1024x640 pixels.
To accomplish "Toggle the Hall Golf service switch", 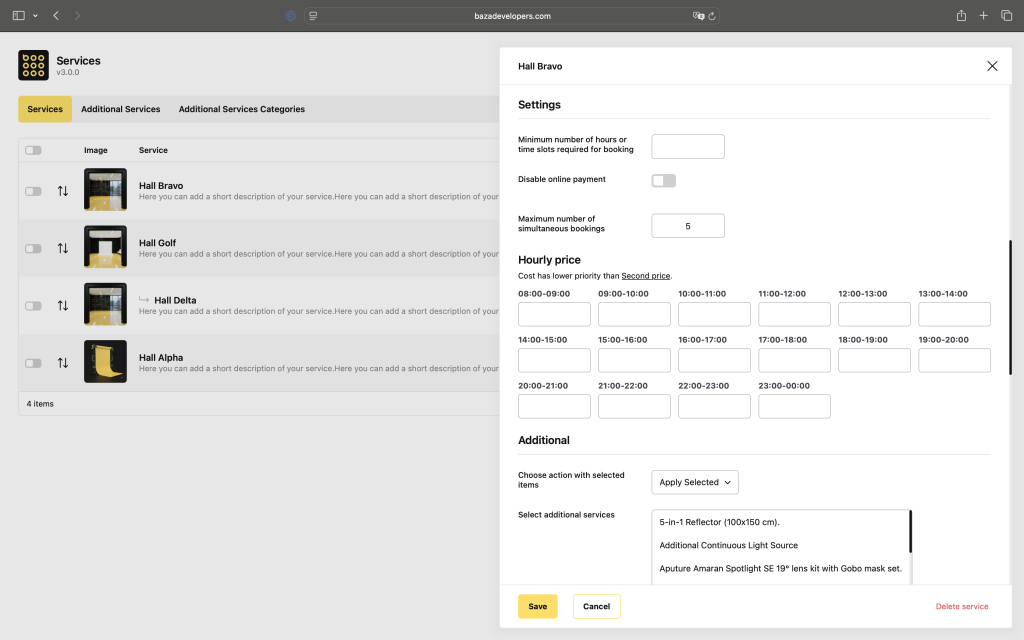I will [x=33, y=249].
